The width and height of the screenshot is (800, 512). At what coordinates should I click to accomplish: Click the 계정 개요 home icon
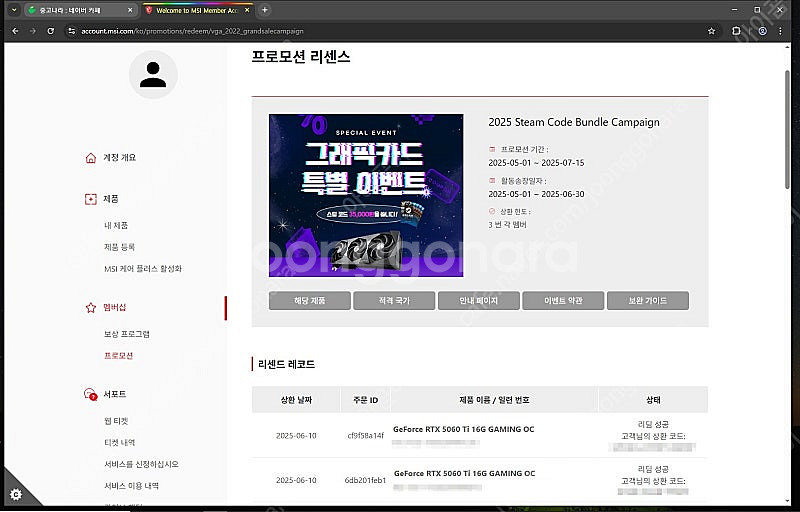(90, 158)
